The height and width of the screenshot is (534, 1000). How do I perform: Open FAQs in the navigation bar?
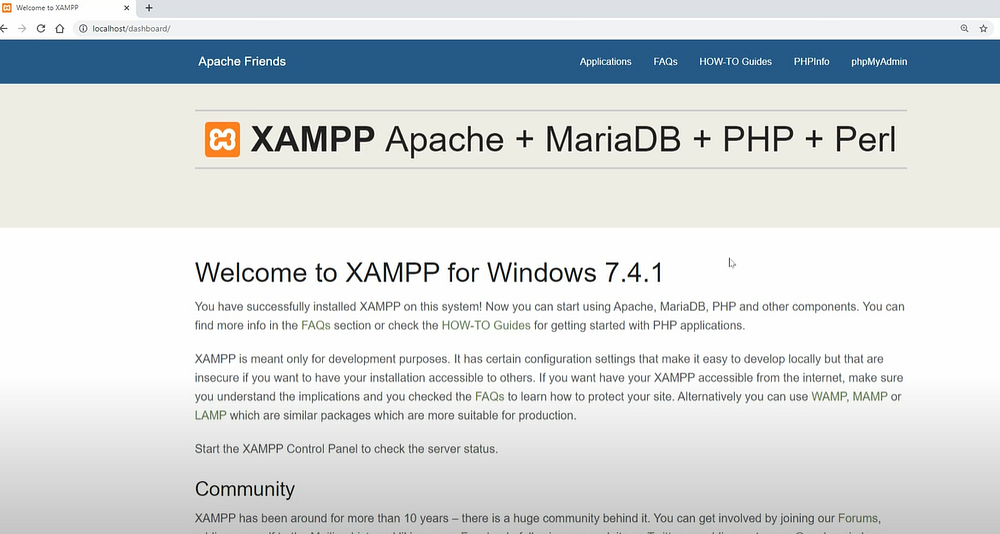click(x=665, y=62)
